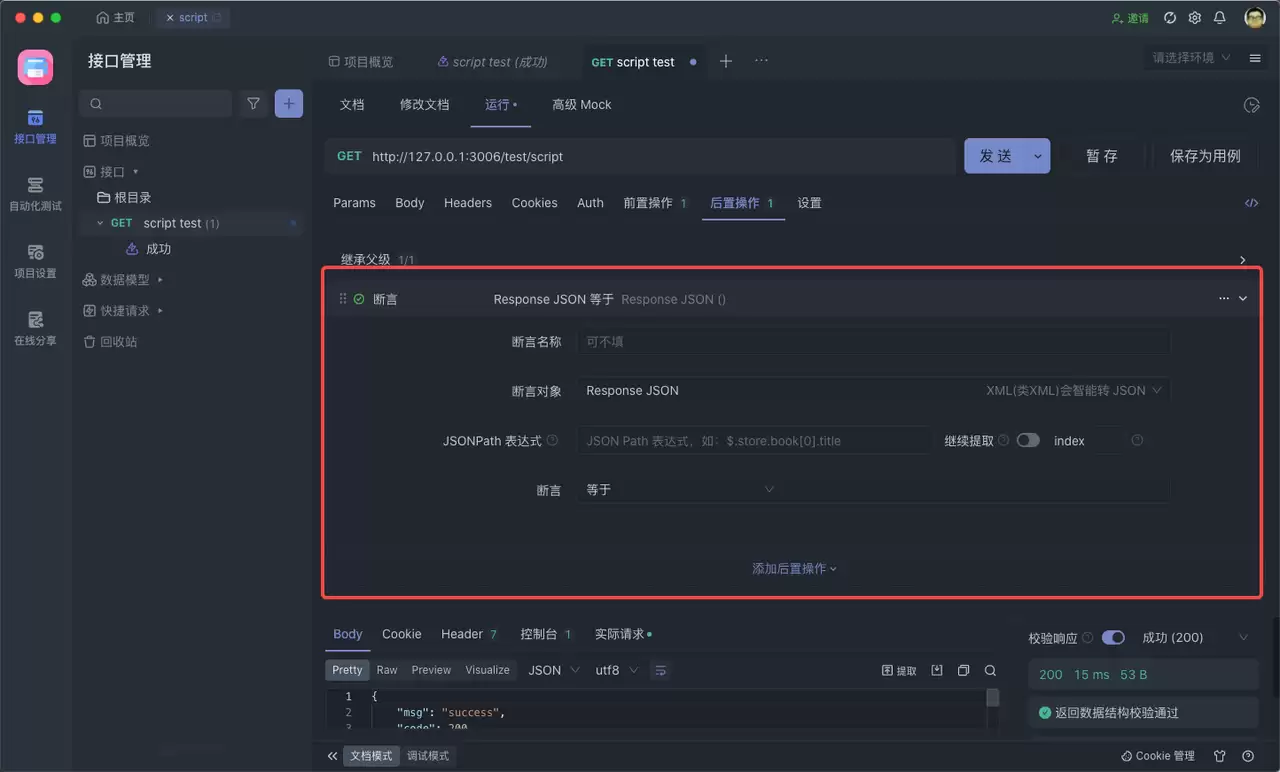The width and height of the screenshot is (1280, 772).
Task: Select the Raw response view
Action: click(387, 670)
